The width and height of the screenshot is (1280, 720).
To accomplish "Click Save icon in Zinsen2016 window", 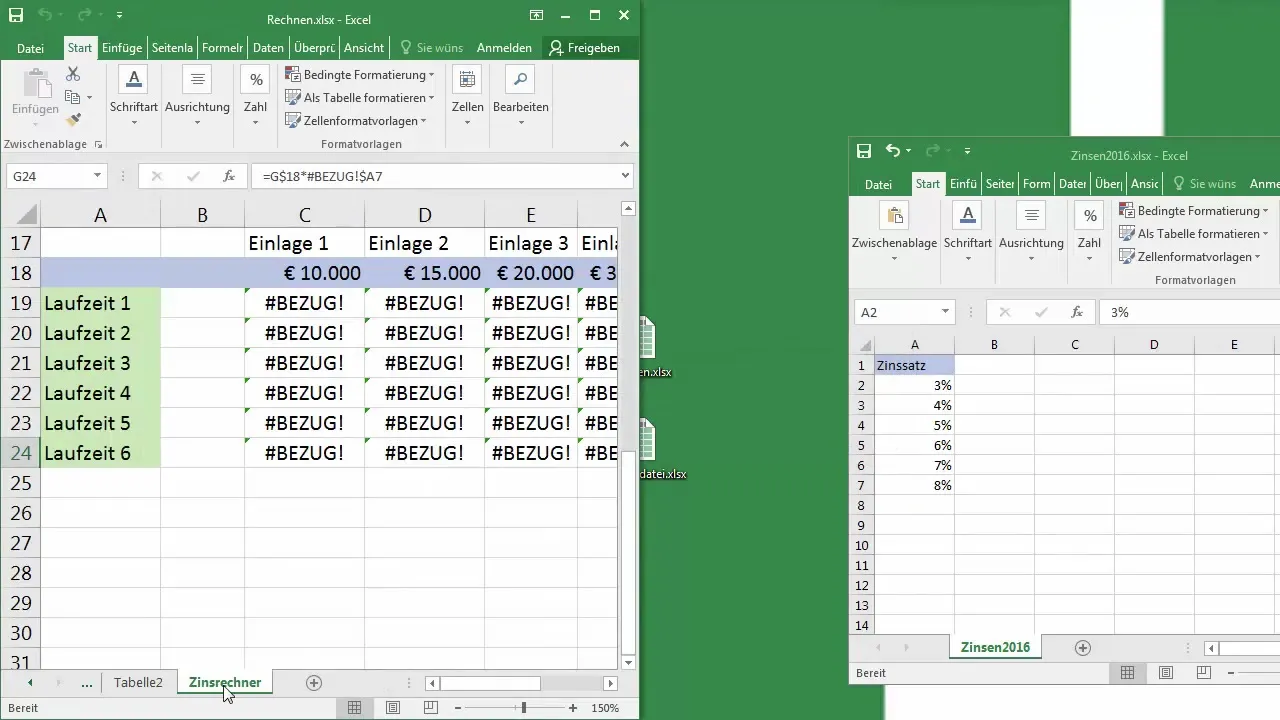I will pos(864,151).
